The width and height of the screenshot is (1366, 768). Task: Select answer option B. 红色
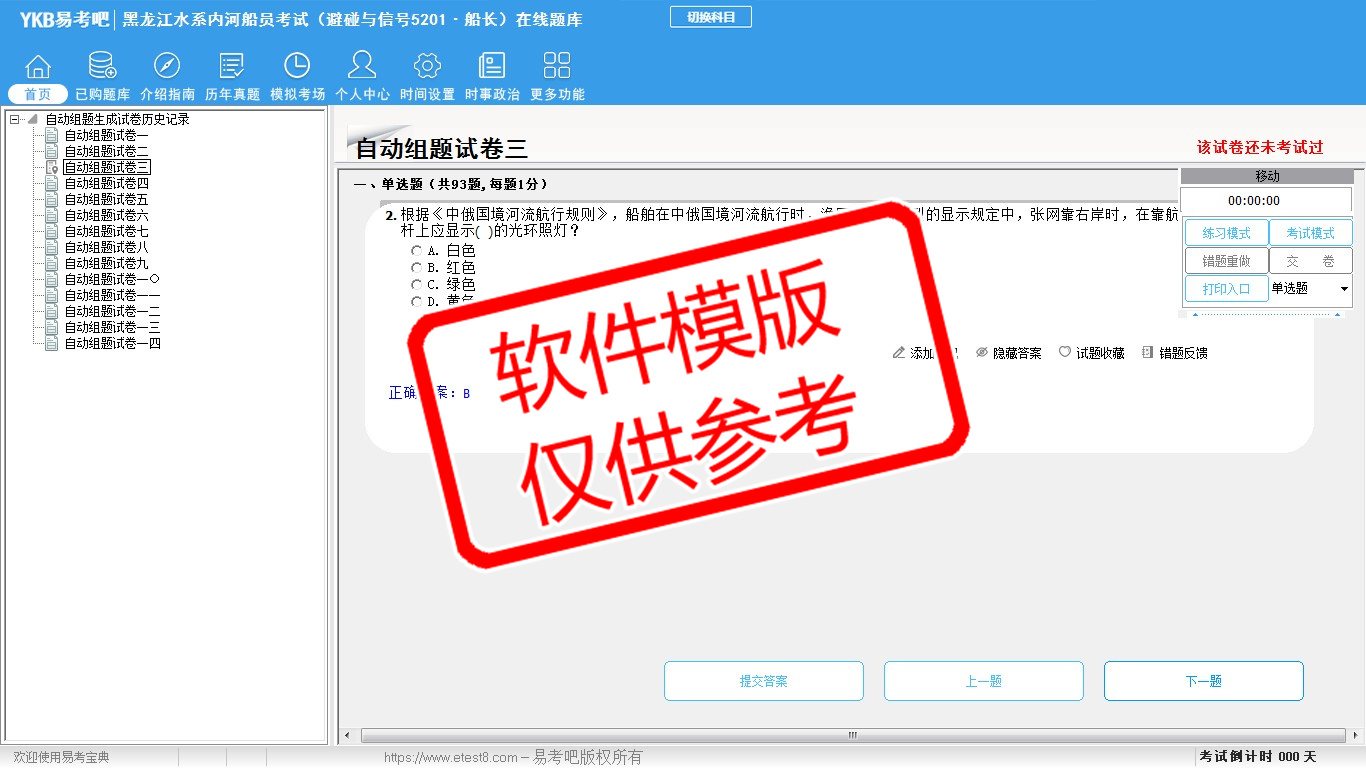417,268
